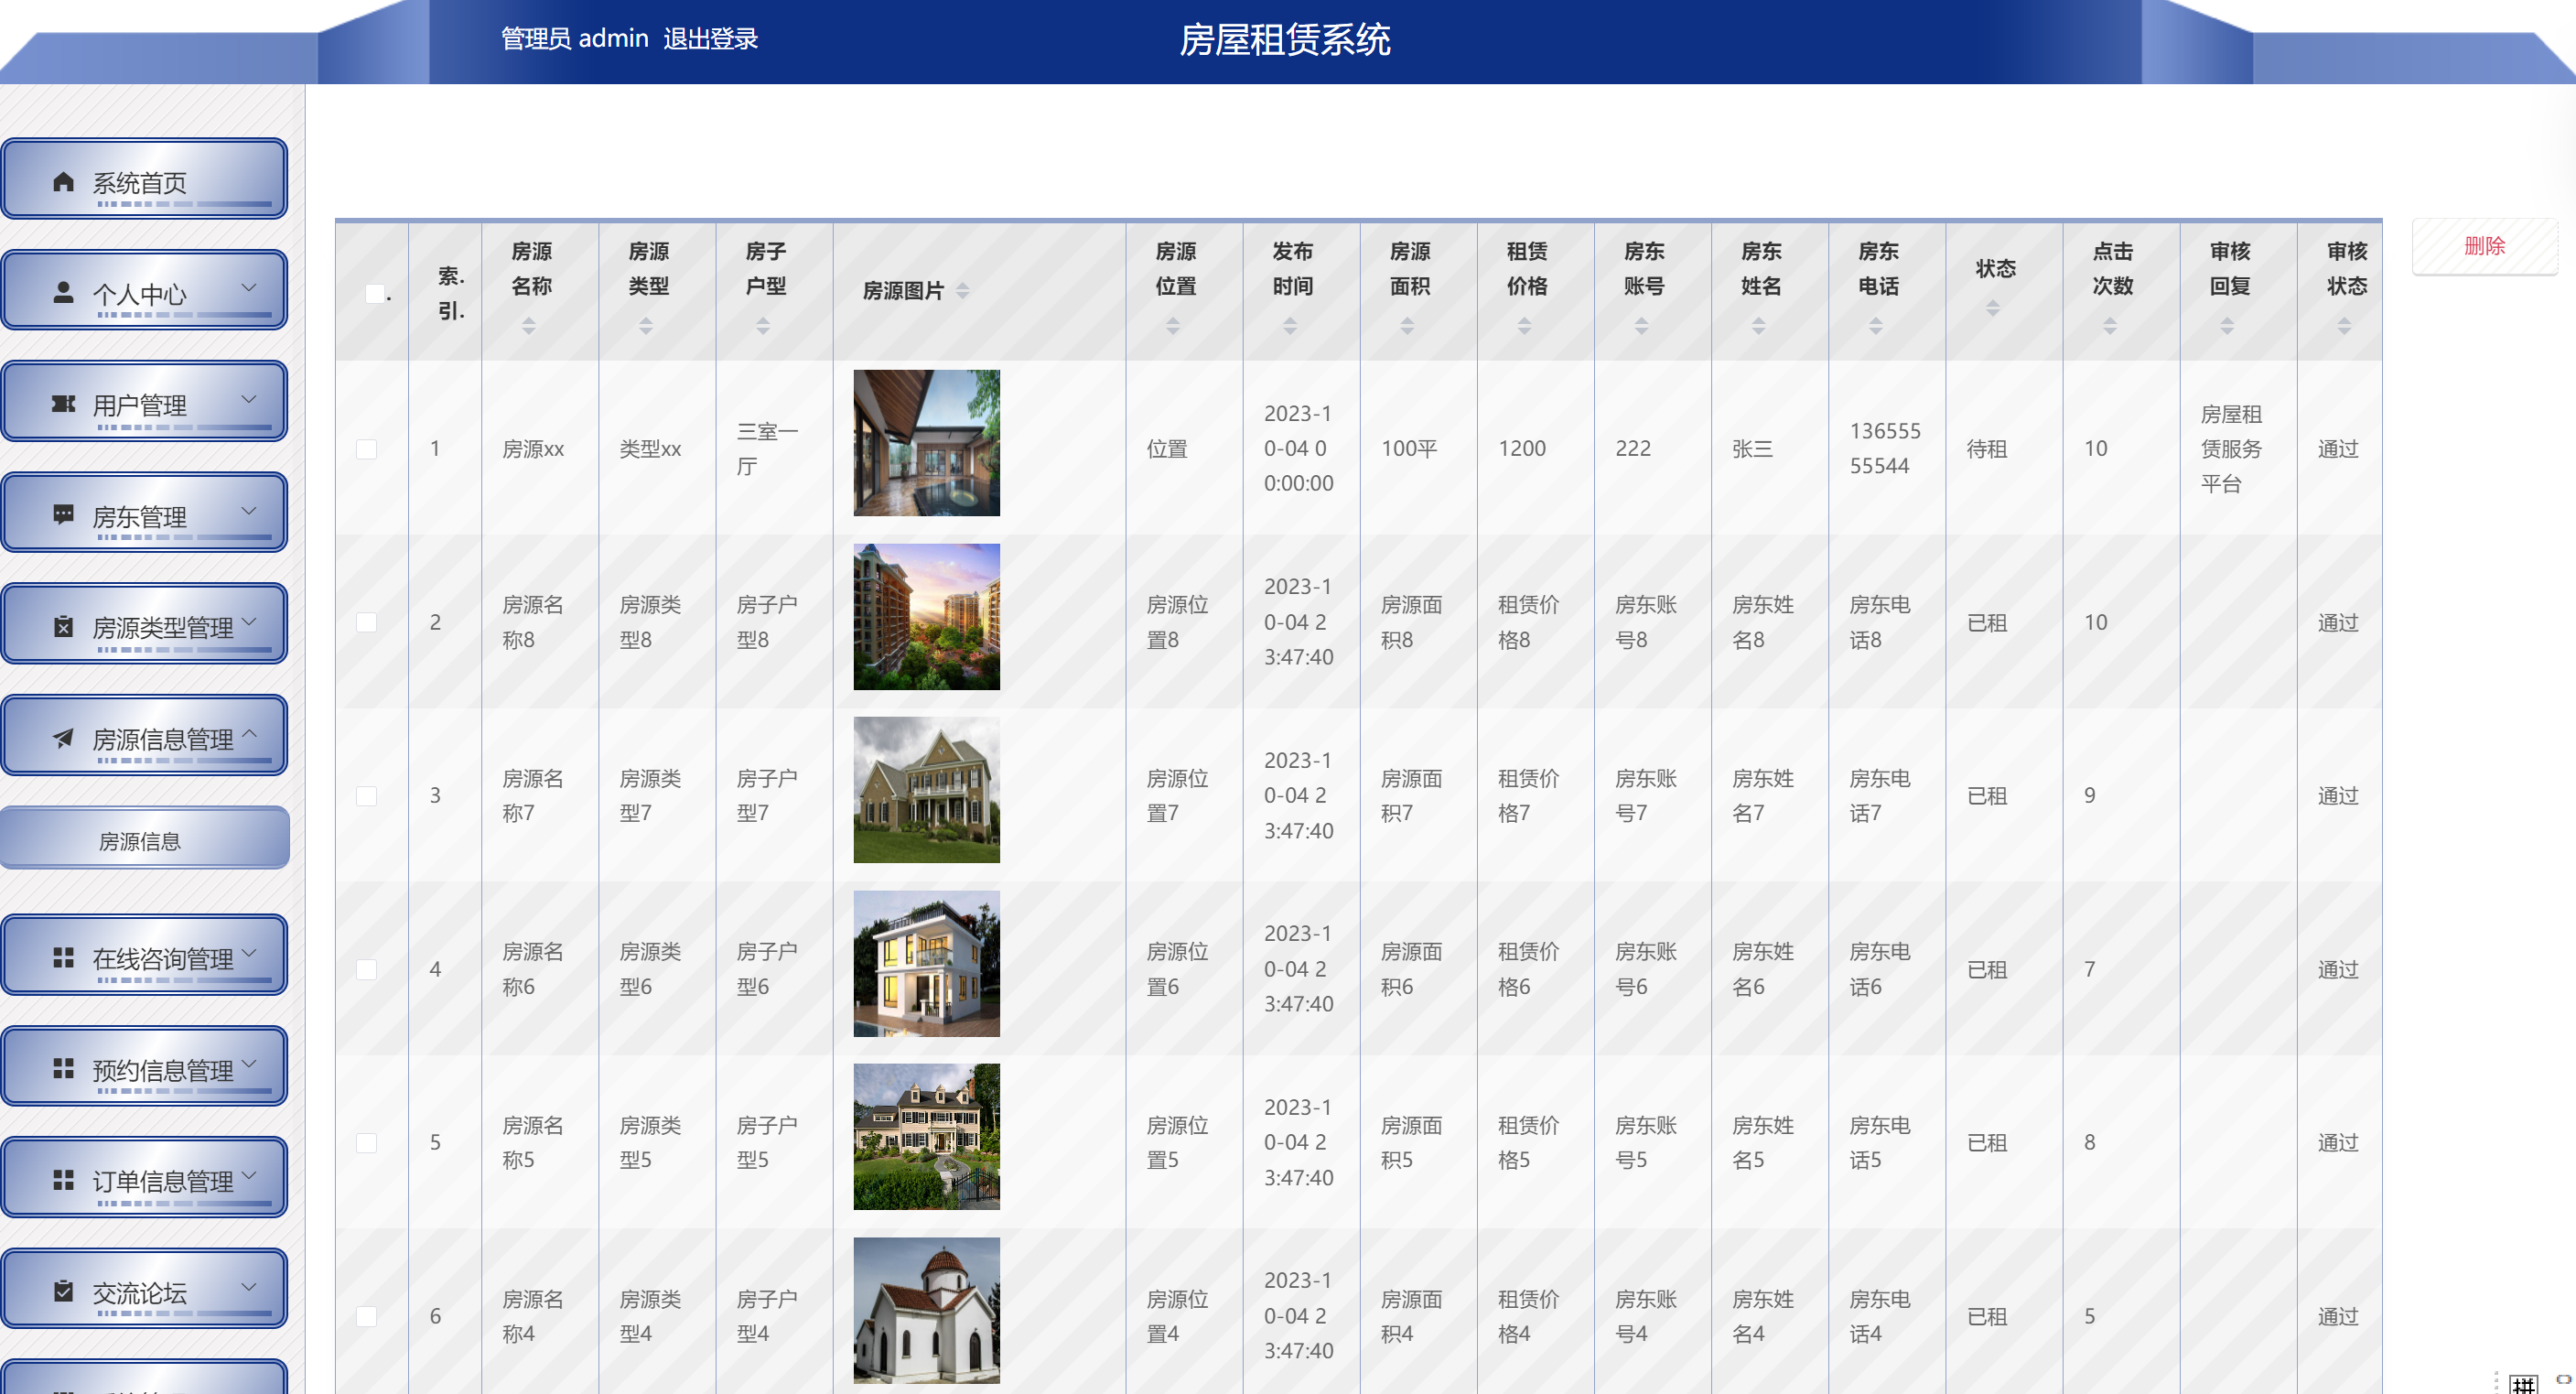This screenshot has width=2576, height=1394.
Task: Open the domed white chapel thumbnail in row 6
Action: (x=926, y=1311)
